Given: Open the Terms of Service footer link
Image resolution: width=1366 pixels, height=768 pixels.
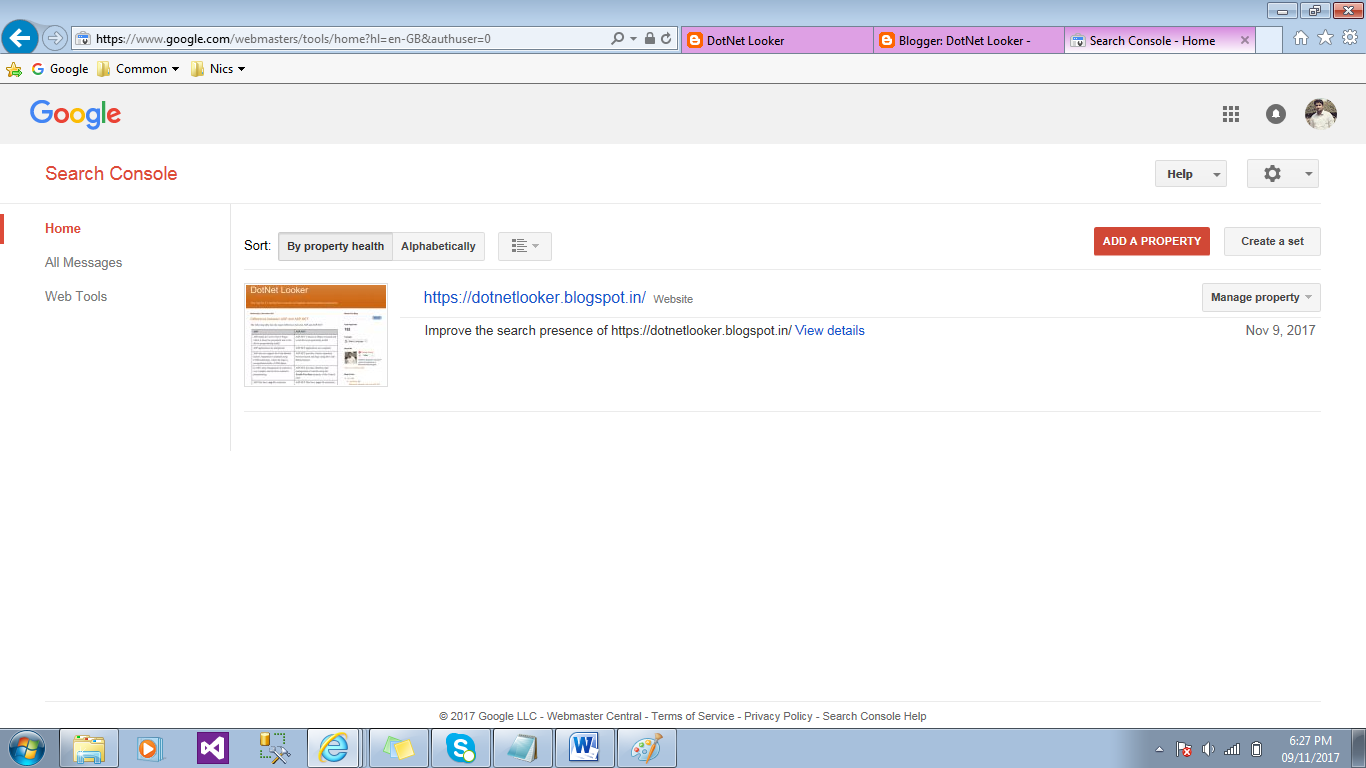Looking at the screenshot, I should pyautogui.click(x=693, y=716).
